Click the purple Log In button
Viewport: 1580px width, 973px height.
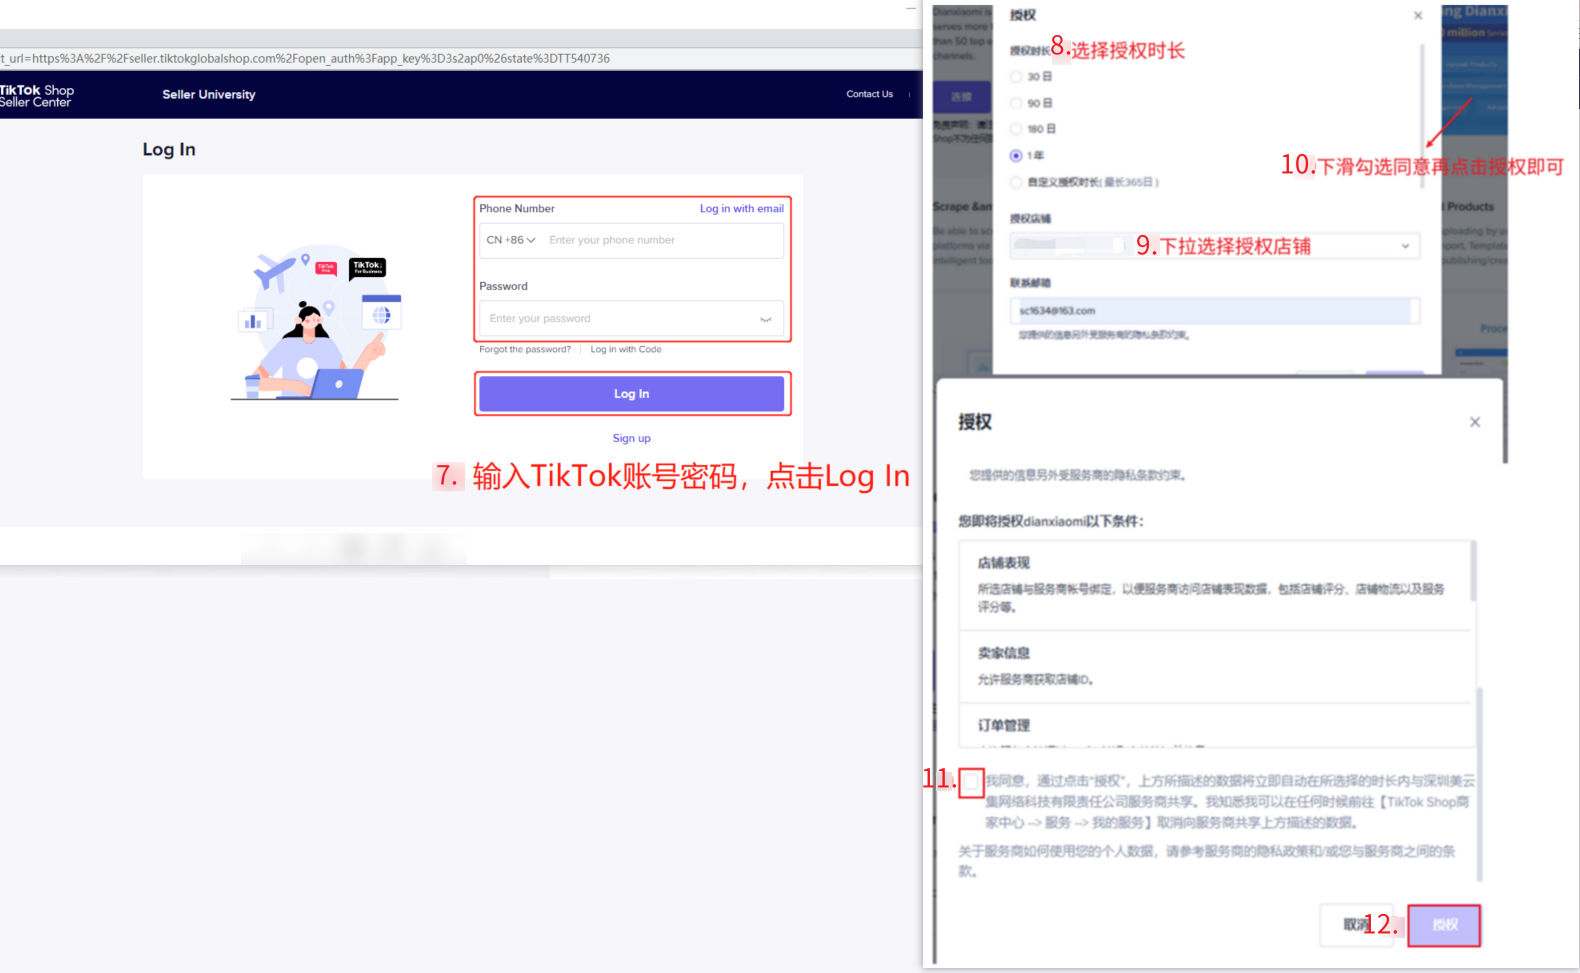pyautogui.click(x=632, y=394)
